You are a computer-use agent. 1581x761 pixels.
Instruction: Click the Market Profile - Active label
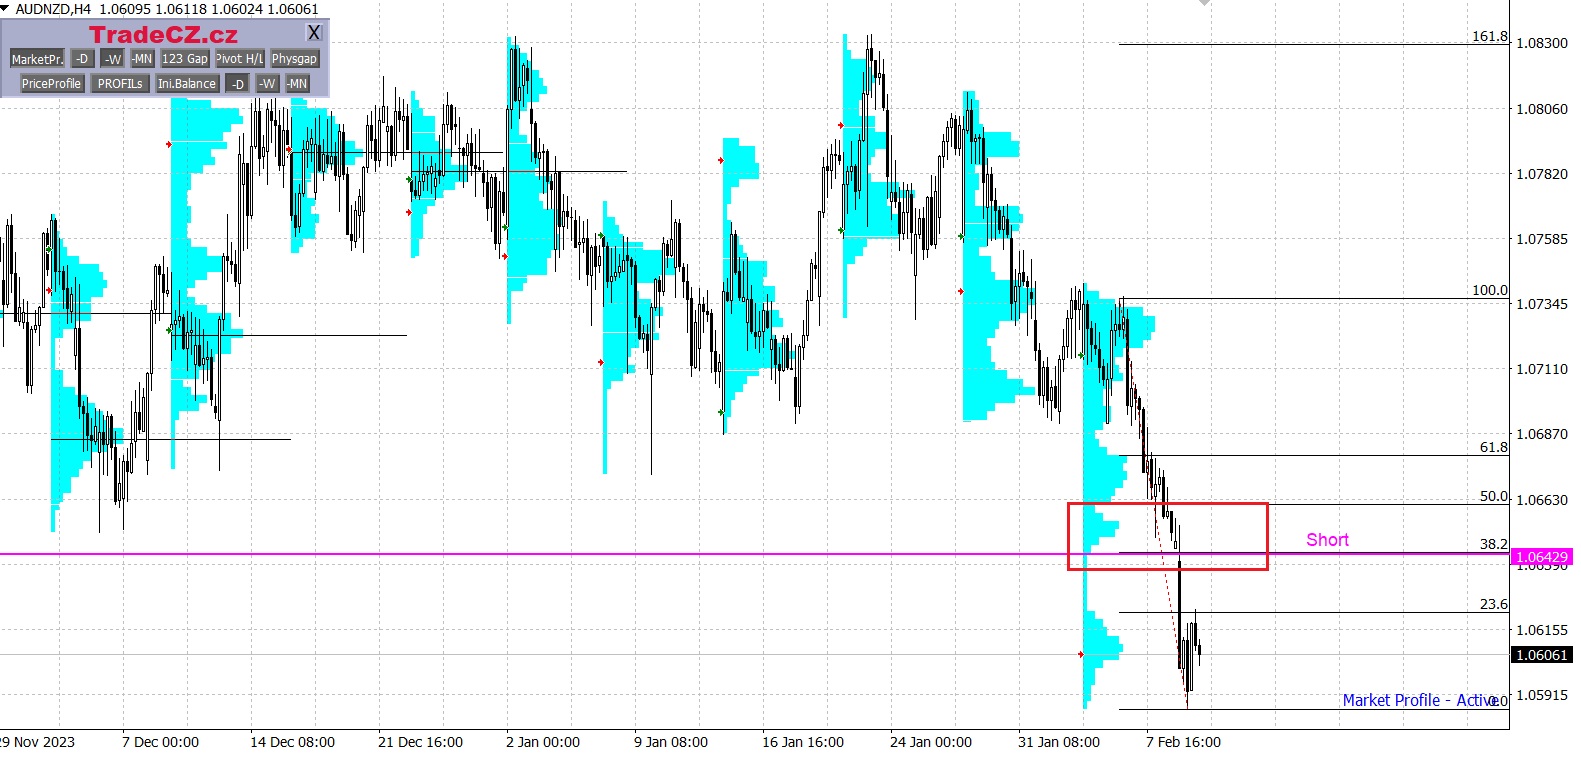pos(1418,700)
